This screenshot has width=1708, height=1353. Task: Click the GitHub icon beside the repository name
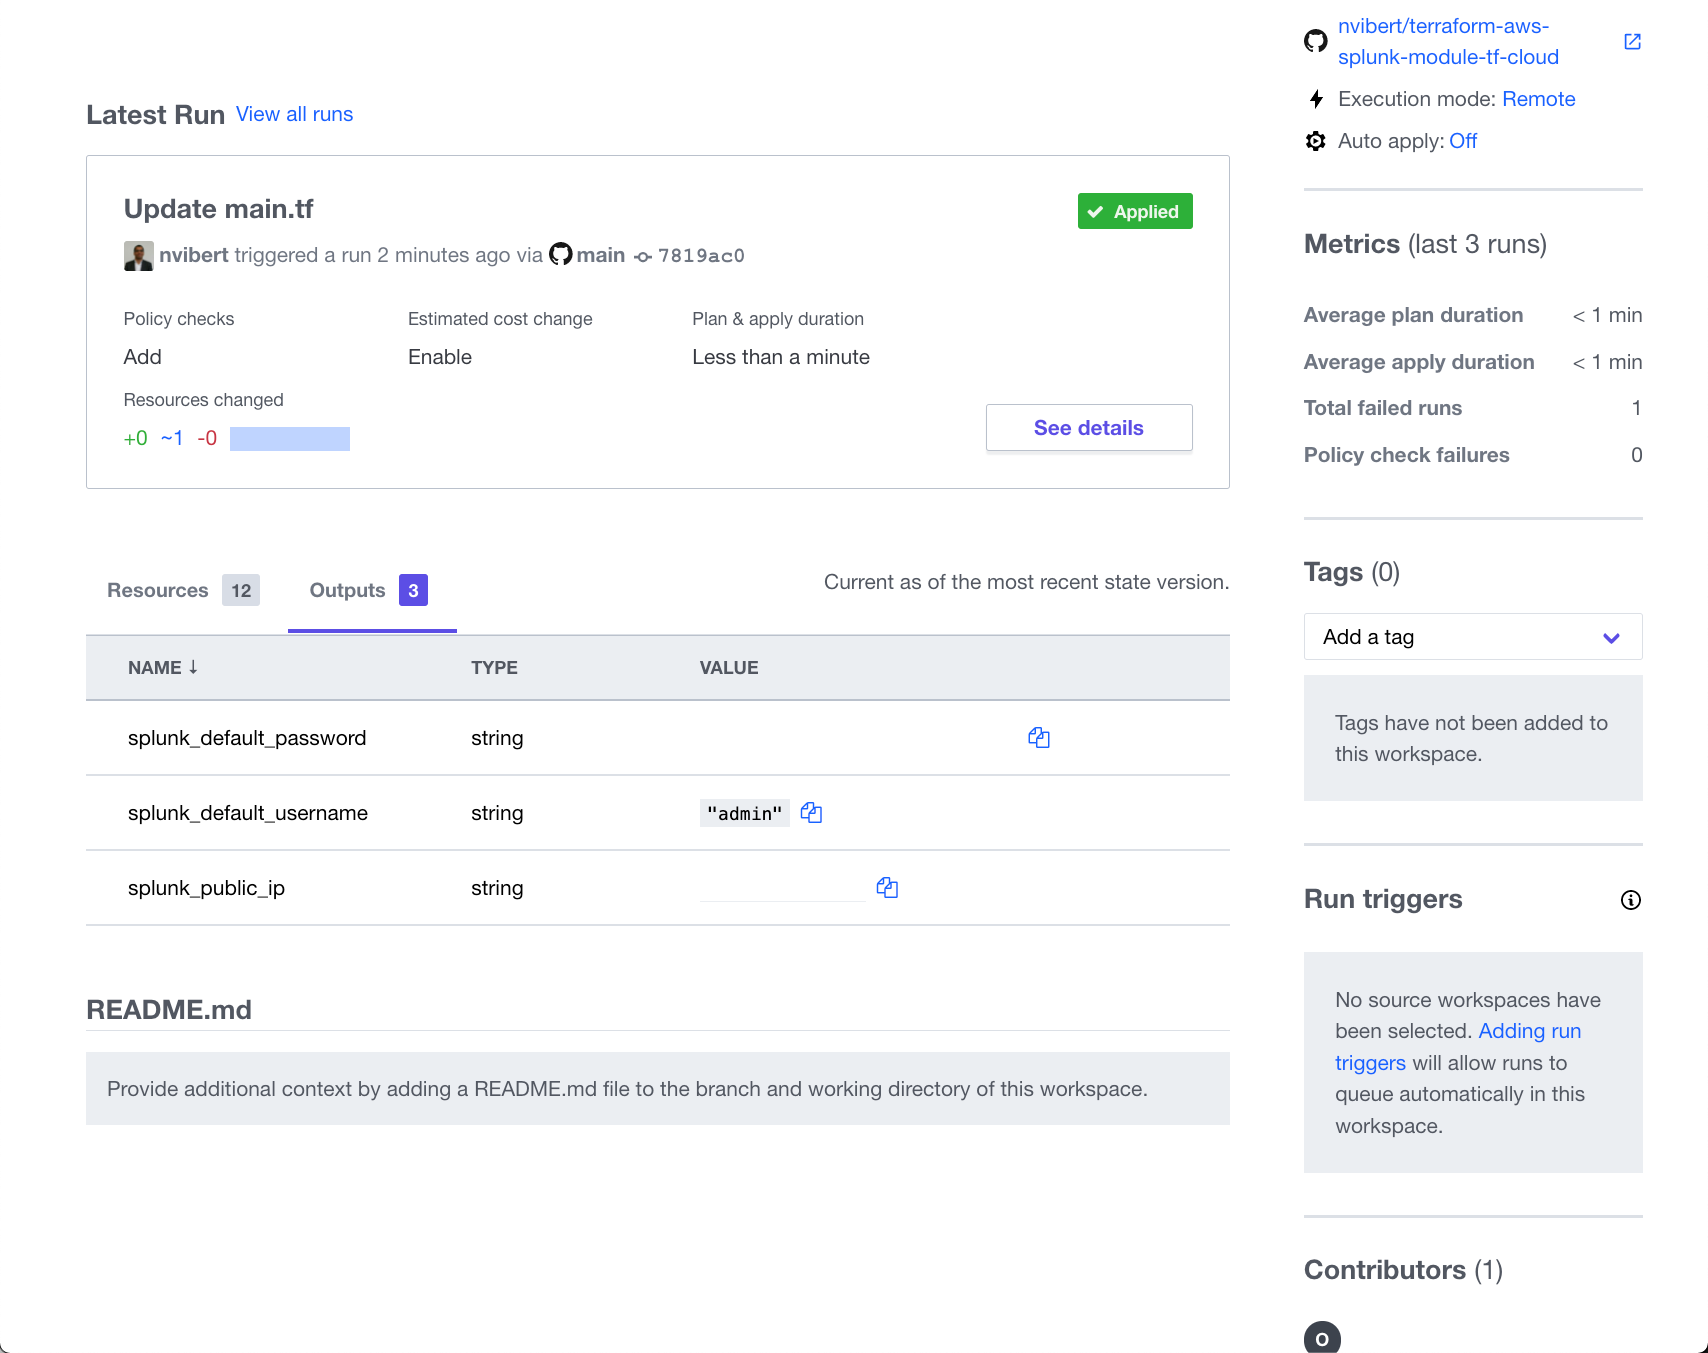pos(1316,42)
